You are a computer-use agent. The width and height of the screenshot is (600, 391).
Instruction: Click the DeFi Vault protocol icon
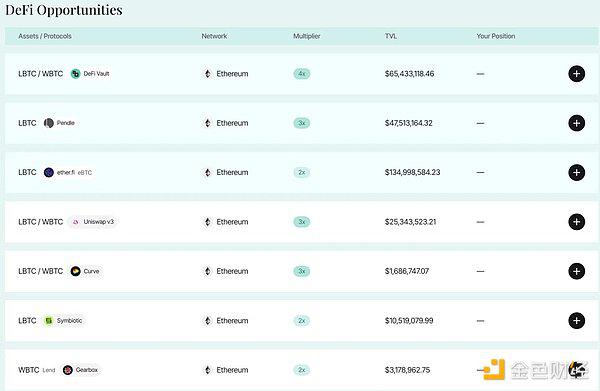point(75,74)
